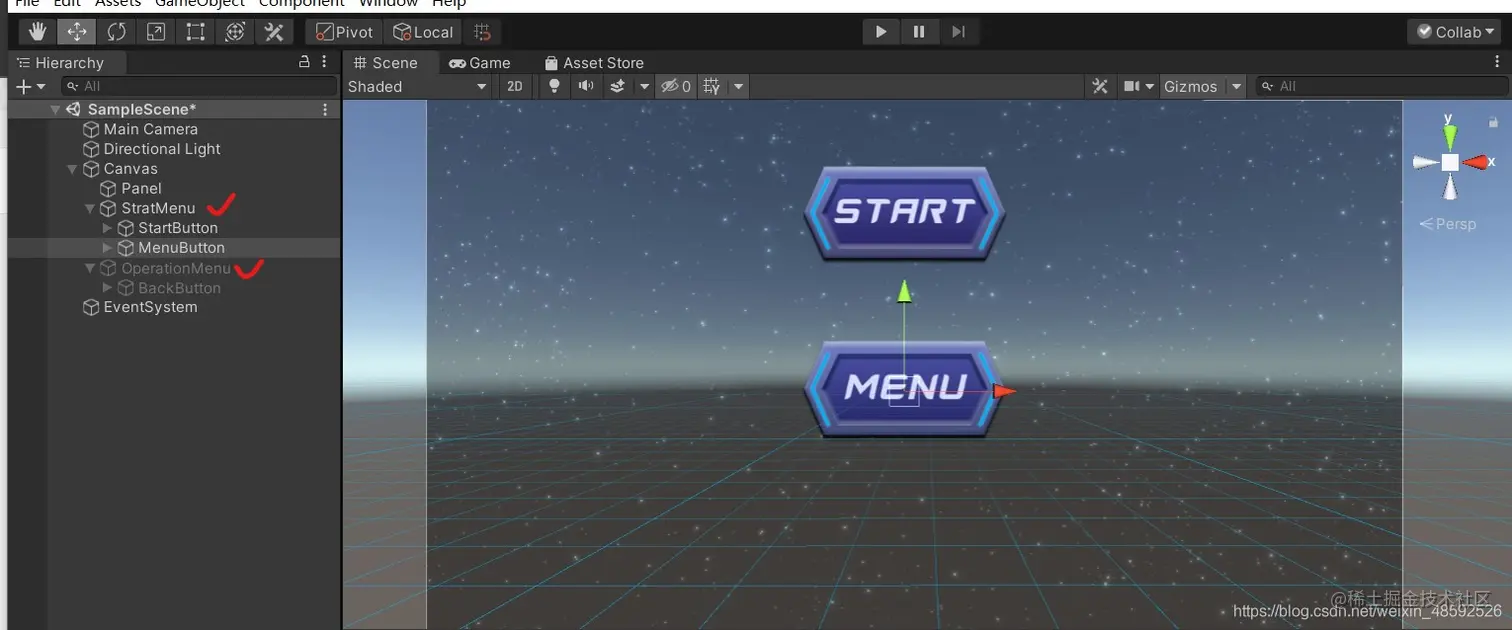Screen dimensions: 1512x630
Task: Toggle scene effects icon
Action: (618, 87)
